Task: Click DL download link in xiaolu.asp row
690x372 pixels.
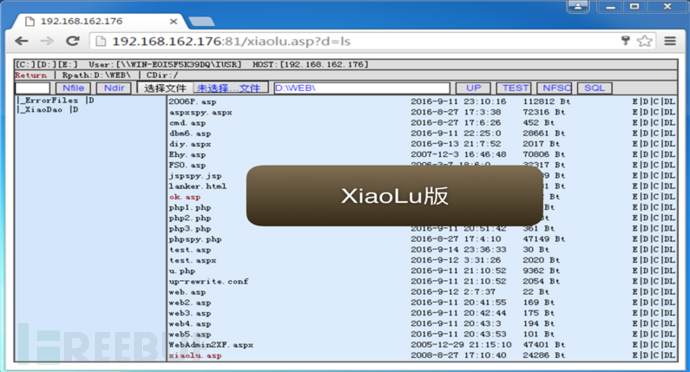Action: tap(669, 355)
